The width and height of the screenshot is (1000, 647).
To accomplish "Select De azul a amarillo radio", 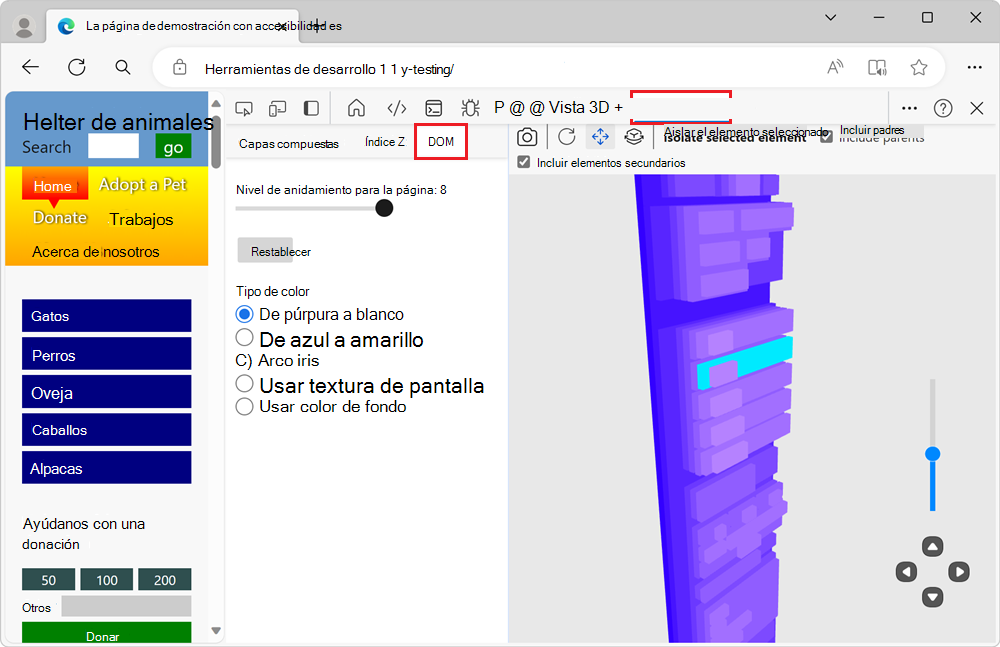I will tap(244, 337).
